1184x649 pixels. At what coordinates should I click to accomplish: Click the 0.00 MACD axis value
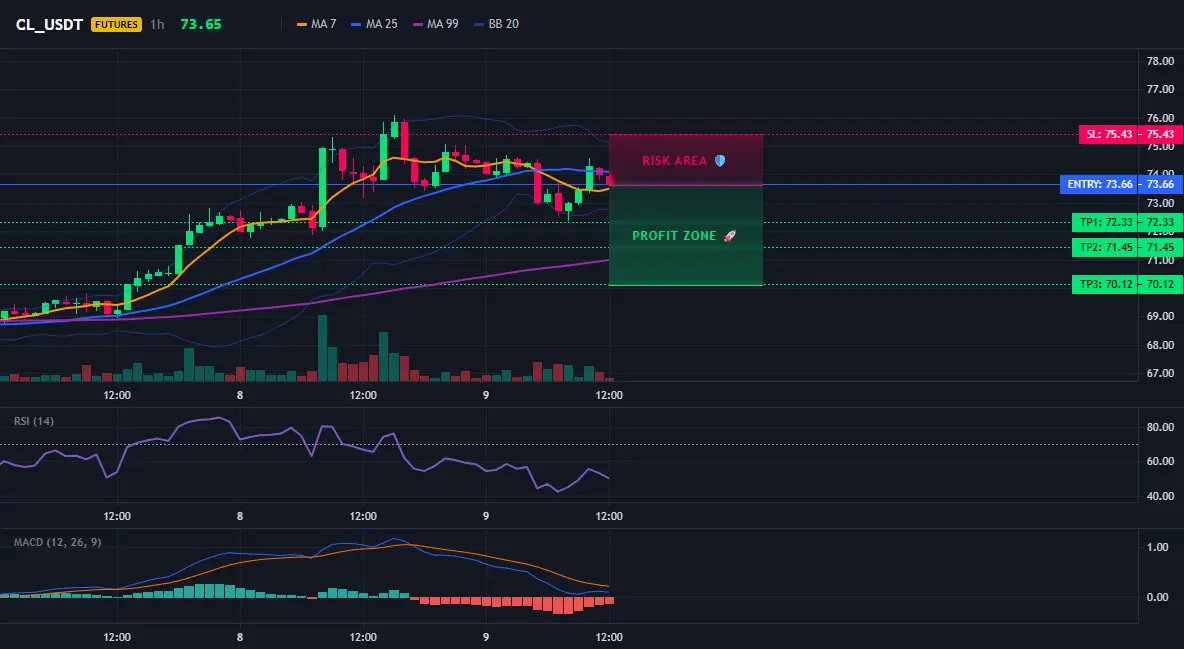(1158, 597)
